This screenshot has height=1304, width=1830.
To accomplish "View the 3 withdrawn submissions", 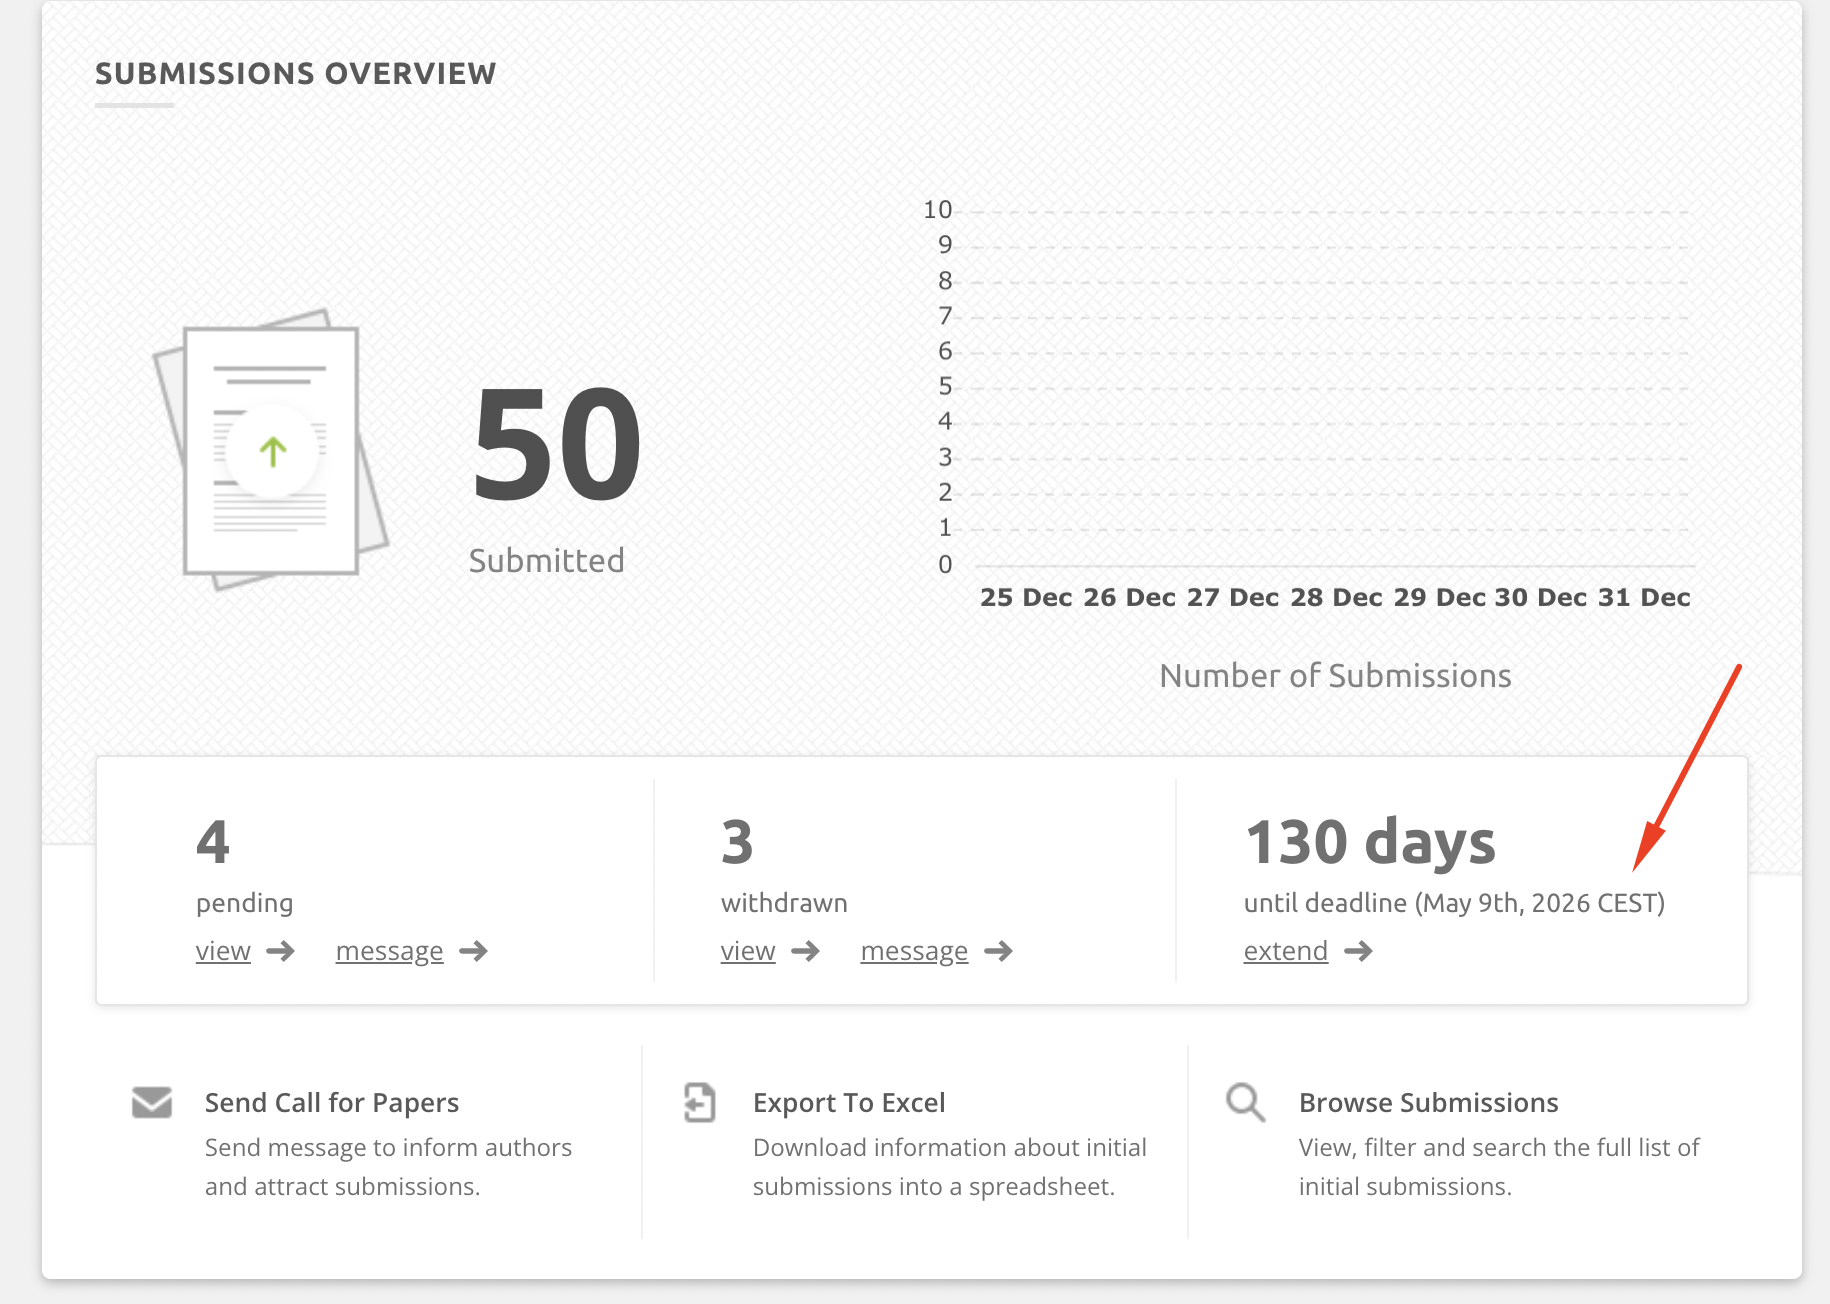I will click(748, 951).
